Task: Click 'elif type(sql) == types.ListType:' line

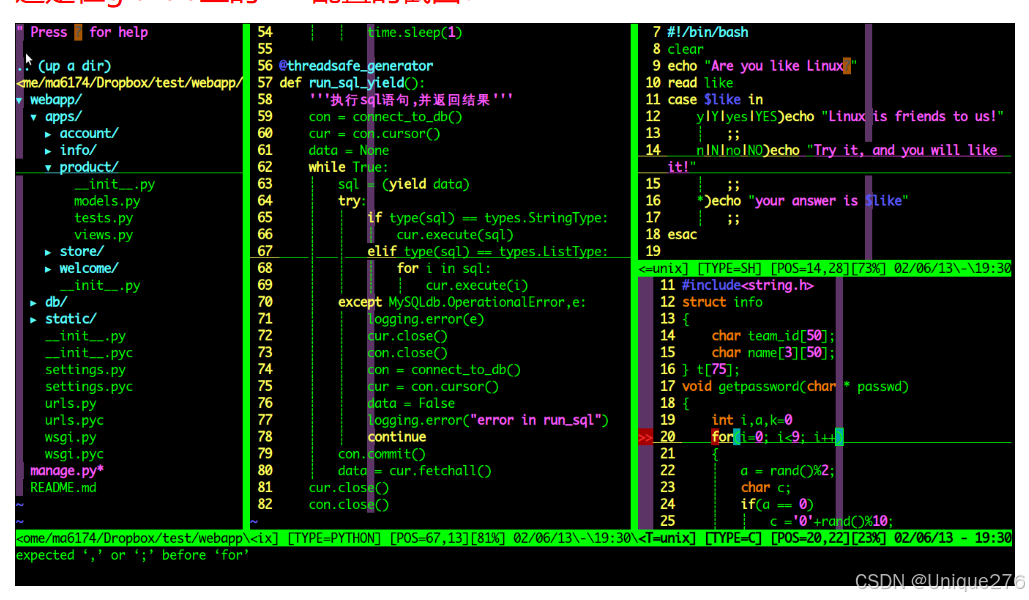Action: 488,252
